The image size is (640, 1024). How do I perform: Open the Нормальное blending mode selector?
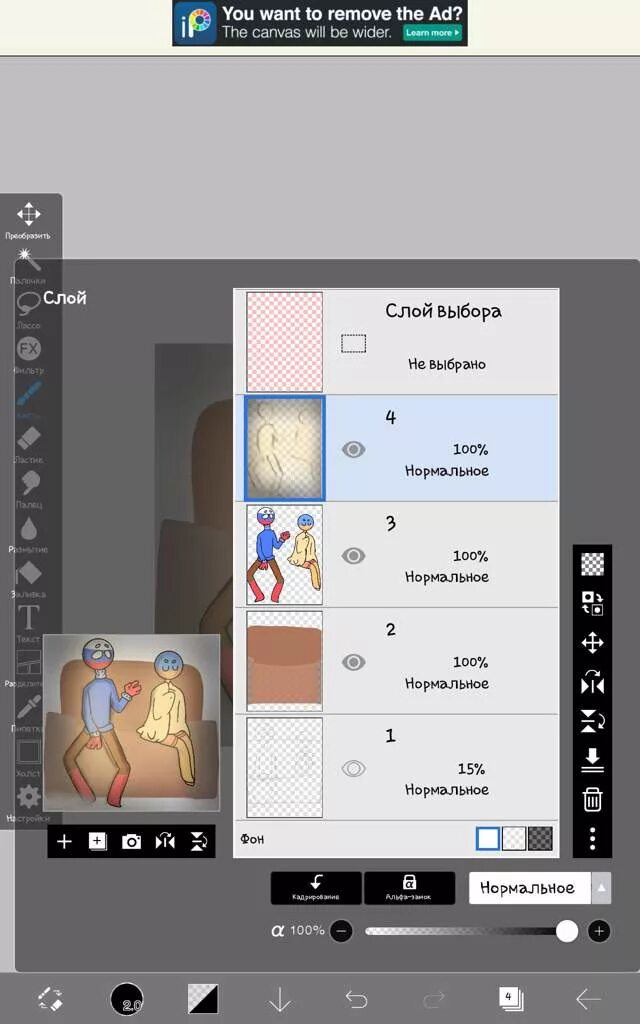530,888
